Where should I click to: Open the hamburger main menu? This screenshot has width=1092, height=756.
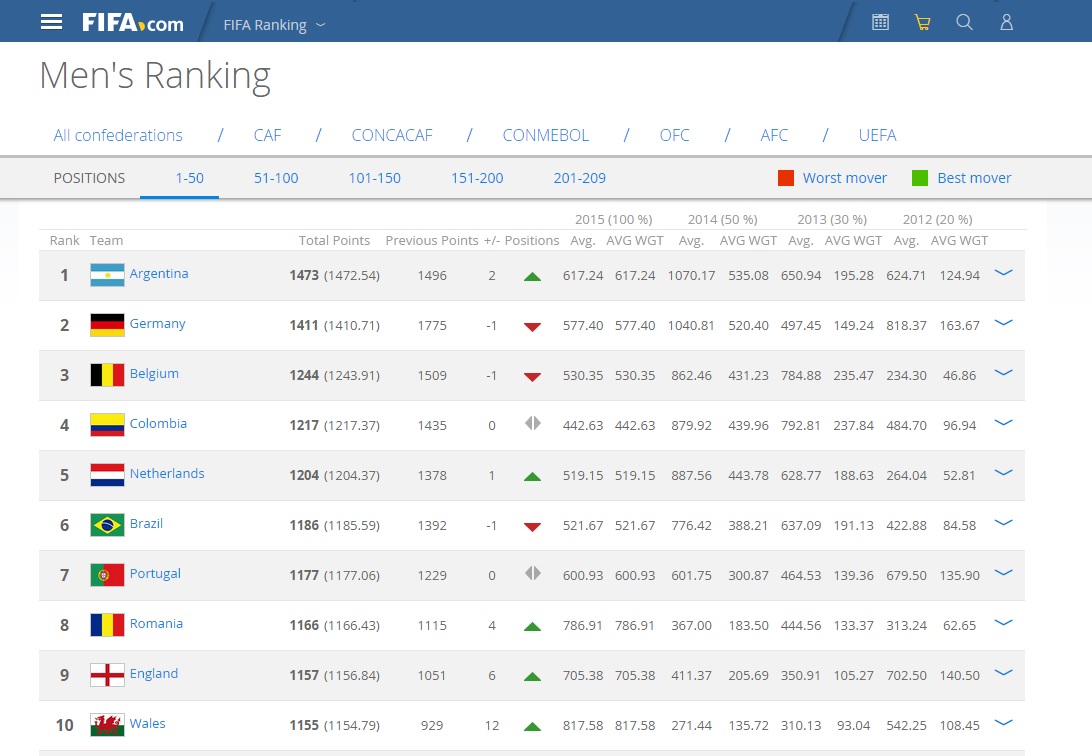click(x=51, y=22)
